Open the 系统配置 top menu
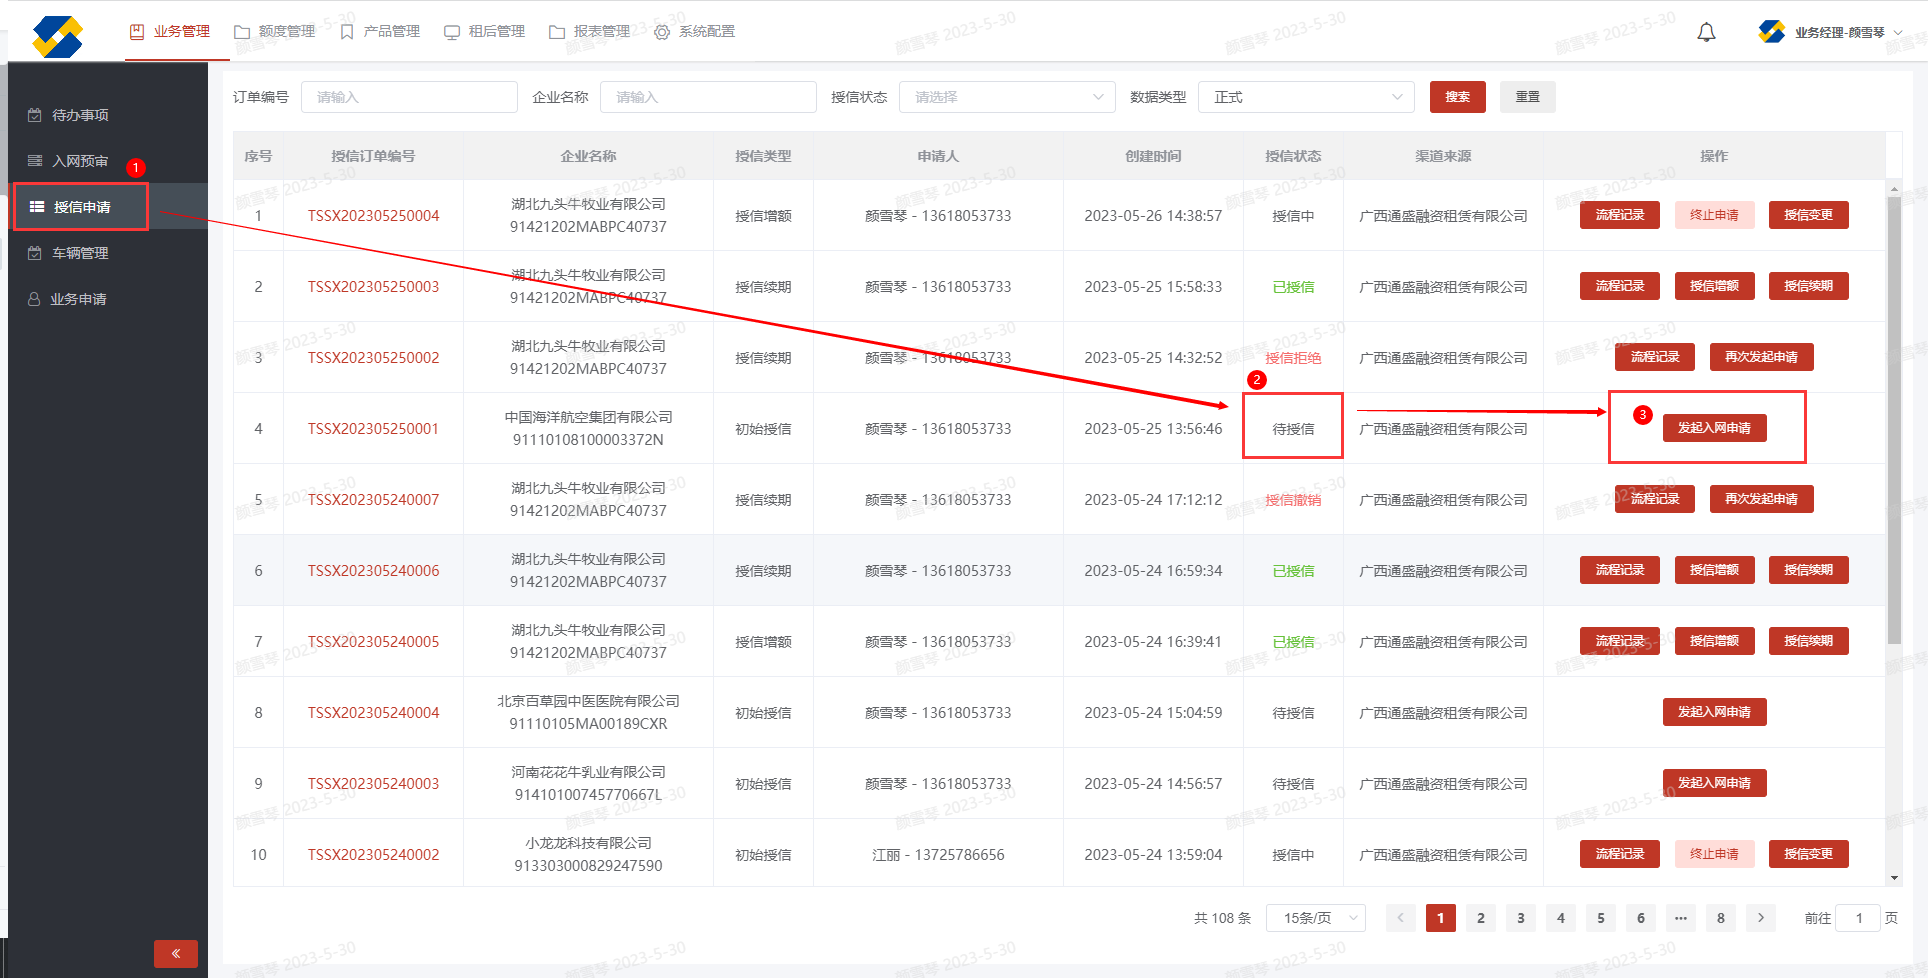 pyautogui.click(x=695, y=32)
